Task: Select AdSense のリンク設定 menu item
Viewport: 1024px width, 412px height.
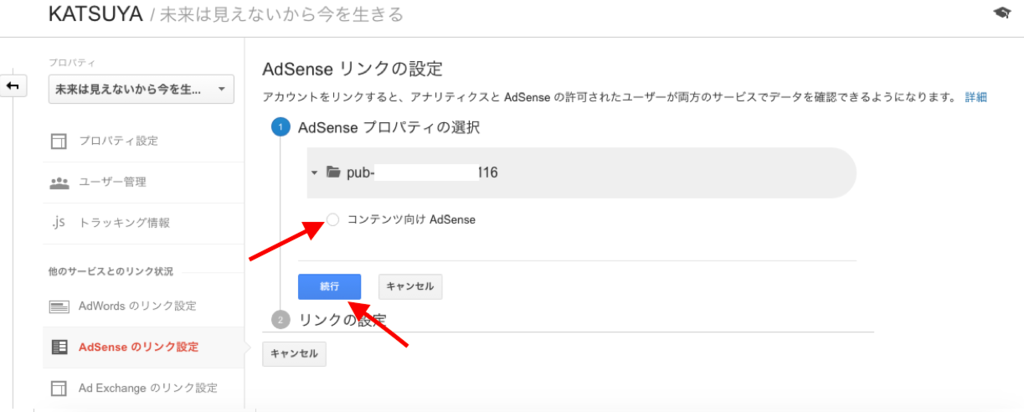Action: coord(138,347)
